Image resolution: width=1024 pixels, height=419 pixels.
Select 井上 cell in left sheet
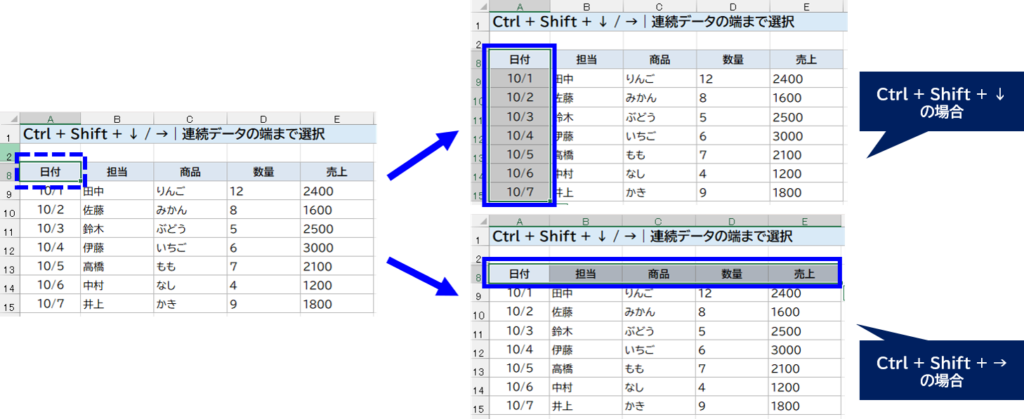118,304
